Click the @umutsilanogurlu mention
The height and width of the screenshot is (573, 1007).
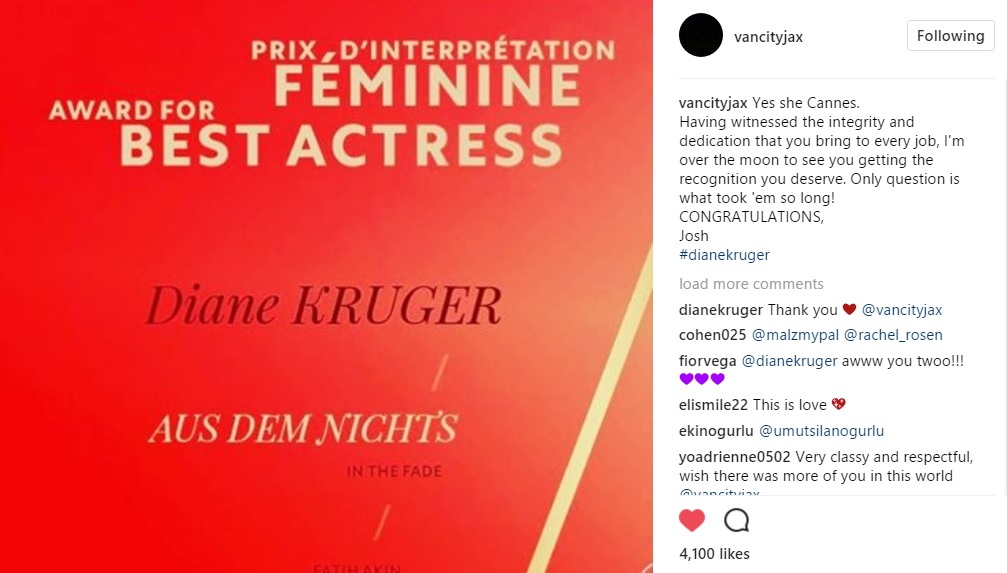tap(821, 431)
